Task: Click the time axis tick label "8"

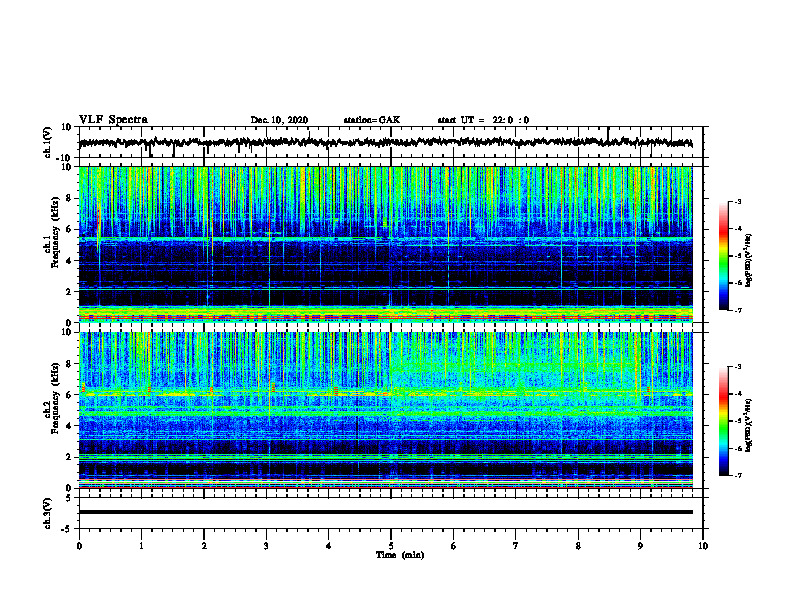Action: pos(578,546)
